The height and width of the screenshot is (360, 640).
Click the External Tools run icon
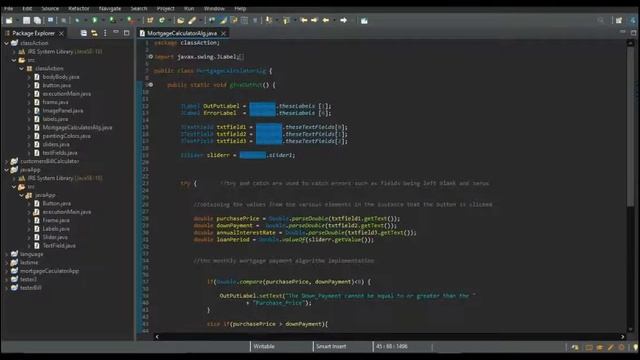coord(130,20)
